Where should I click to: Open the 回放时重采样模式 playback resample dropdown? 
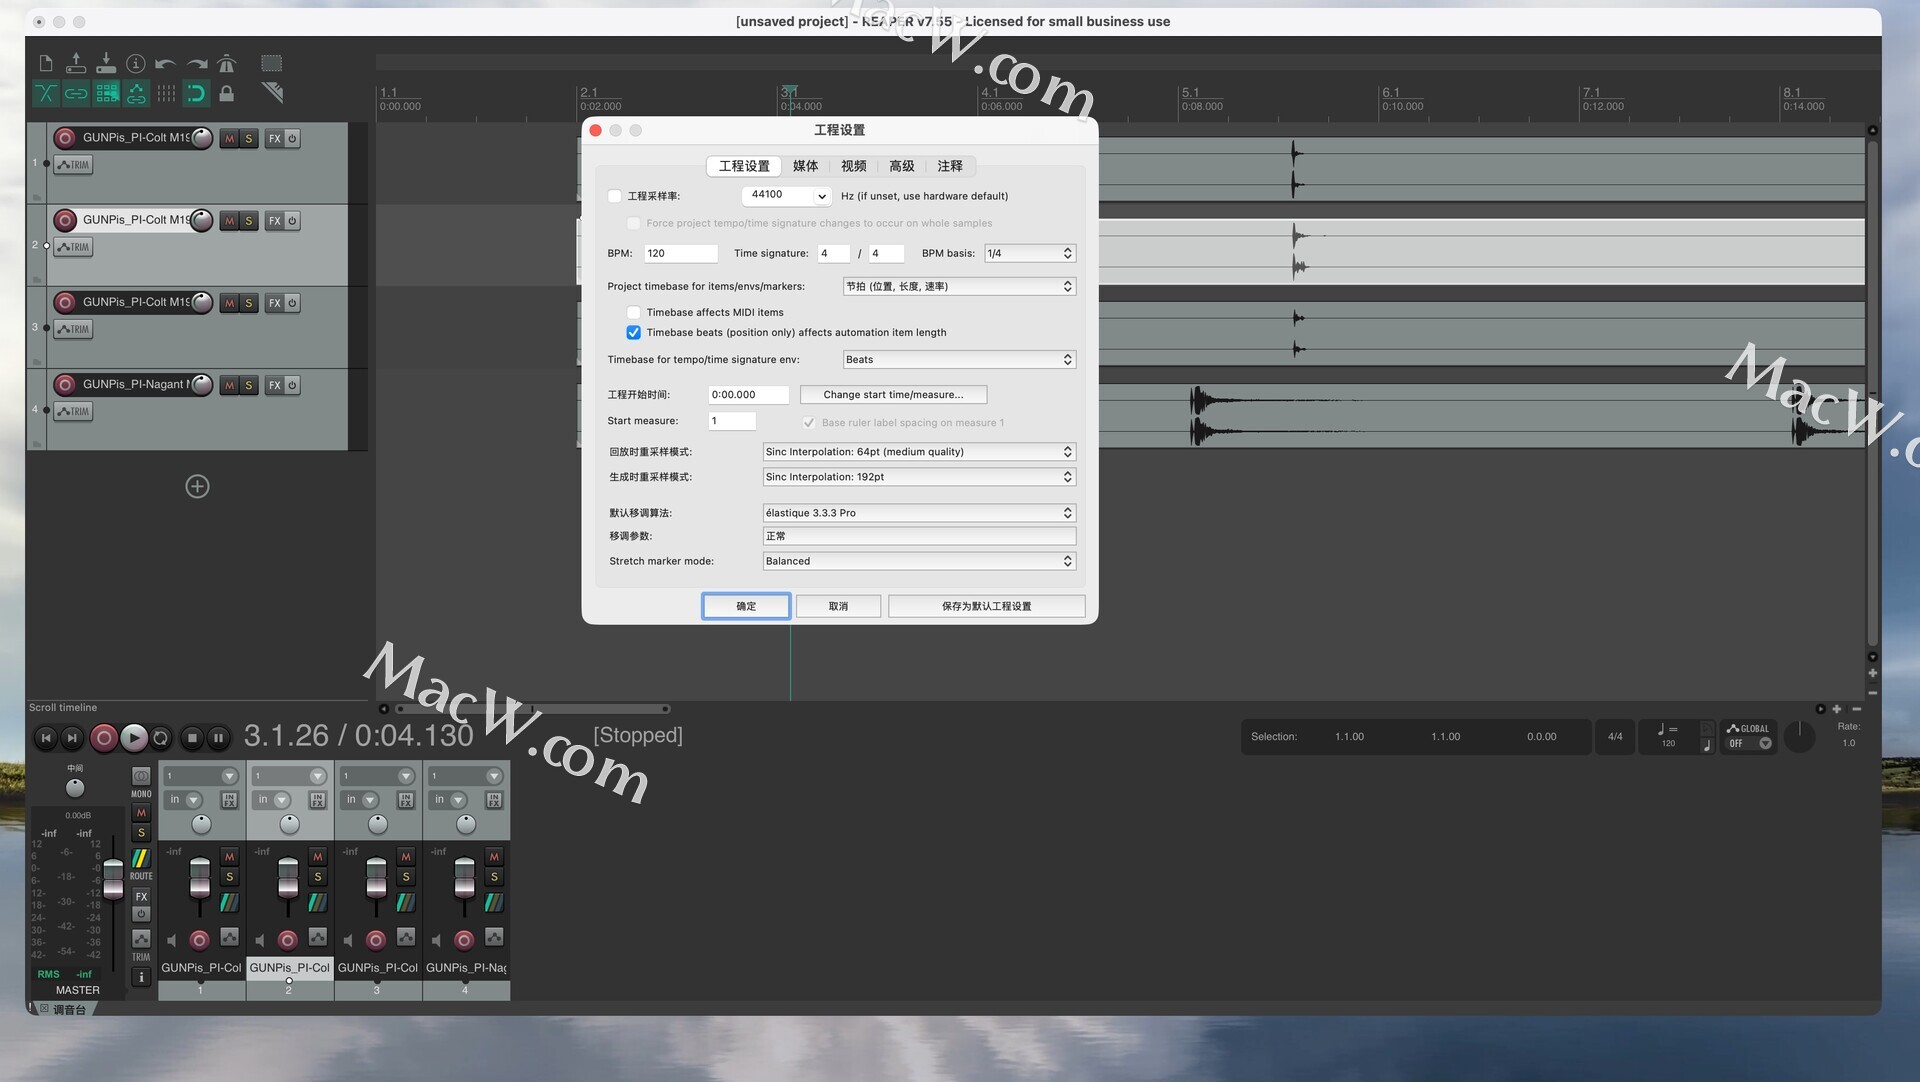tap(919, 452)
